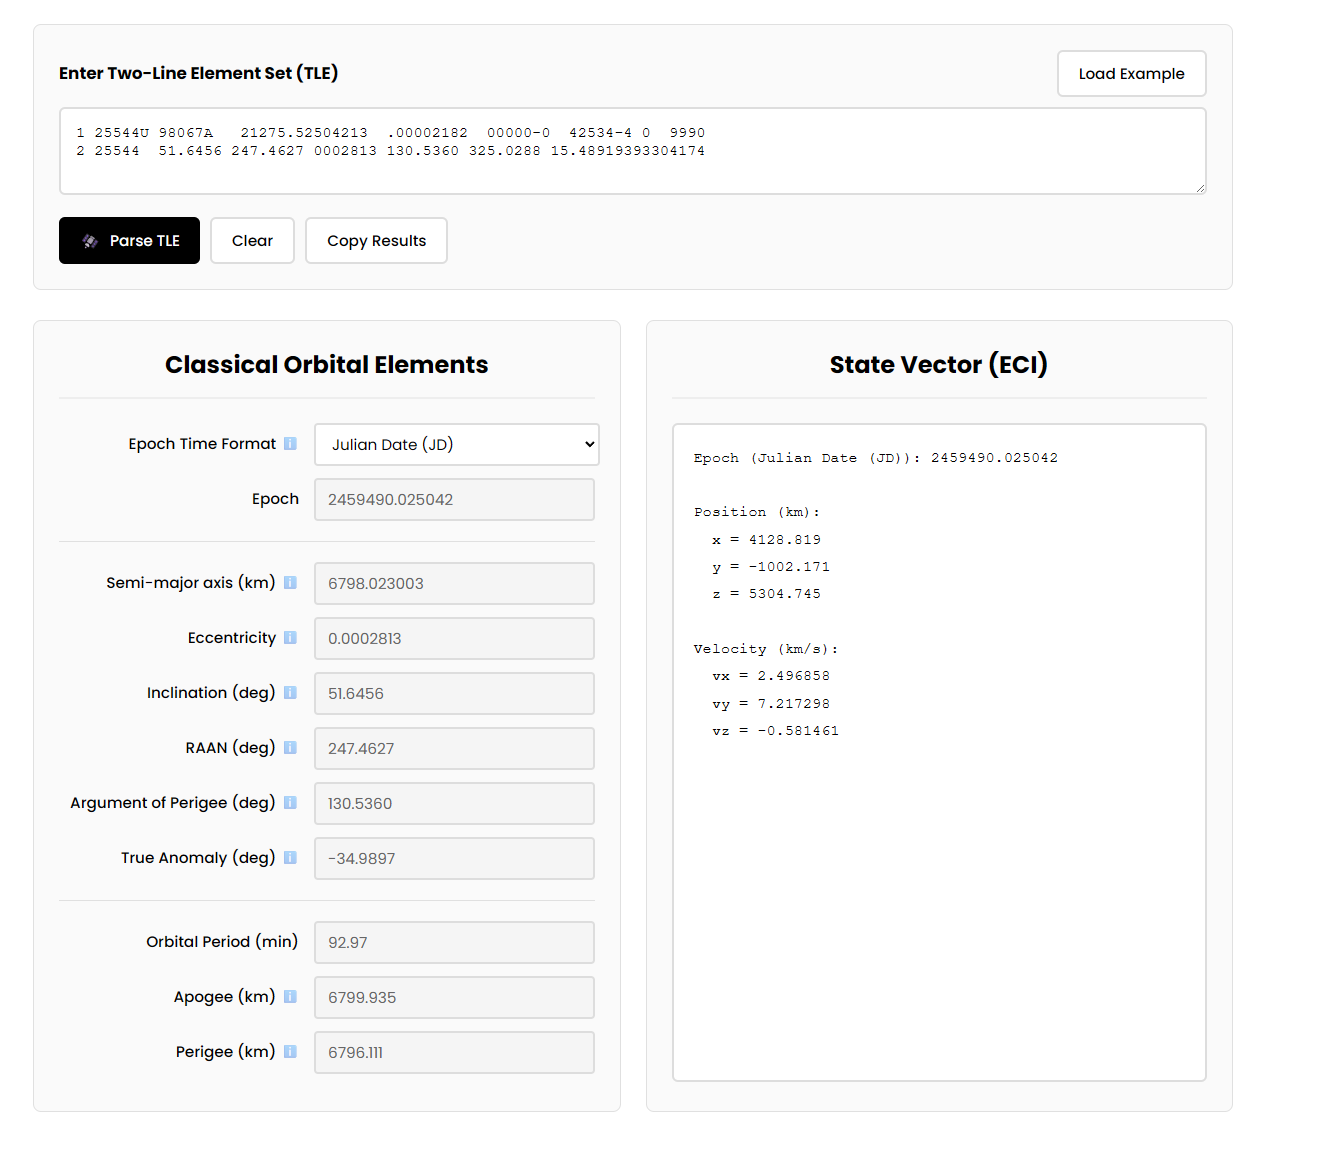The width and height of the screenshot is (1321, 1160).
Task: Click the State Vector epoch Julian Date line
Action: [875, 457]
